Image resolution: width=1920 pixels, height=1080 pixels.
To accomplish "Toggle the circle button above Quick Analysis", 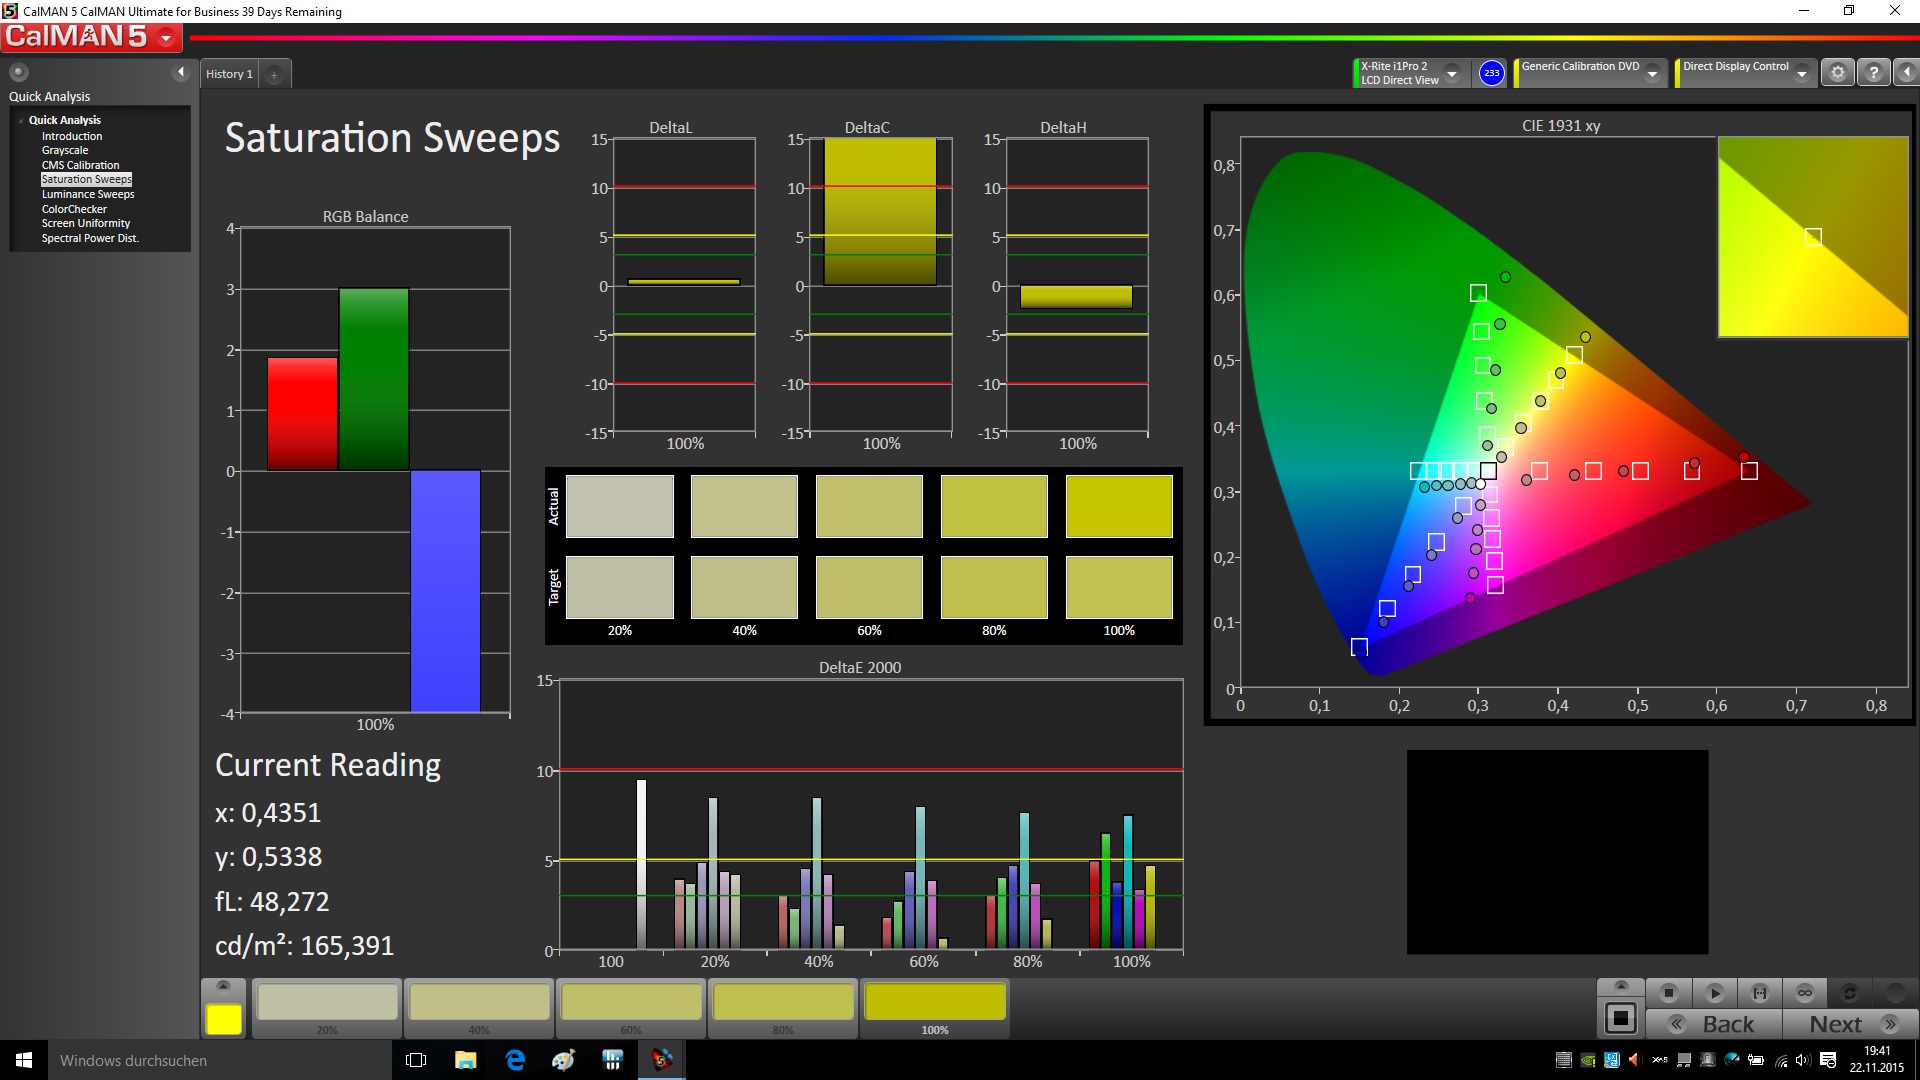I will click(x=18, y=72).
